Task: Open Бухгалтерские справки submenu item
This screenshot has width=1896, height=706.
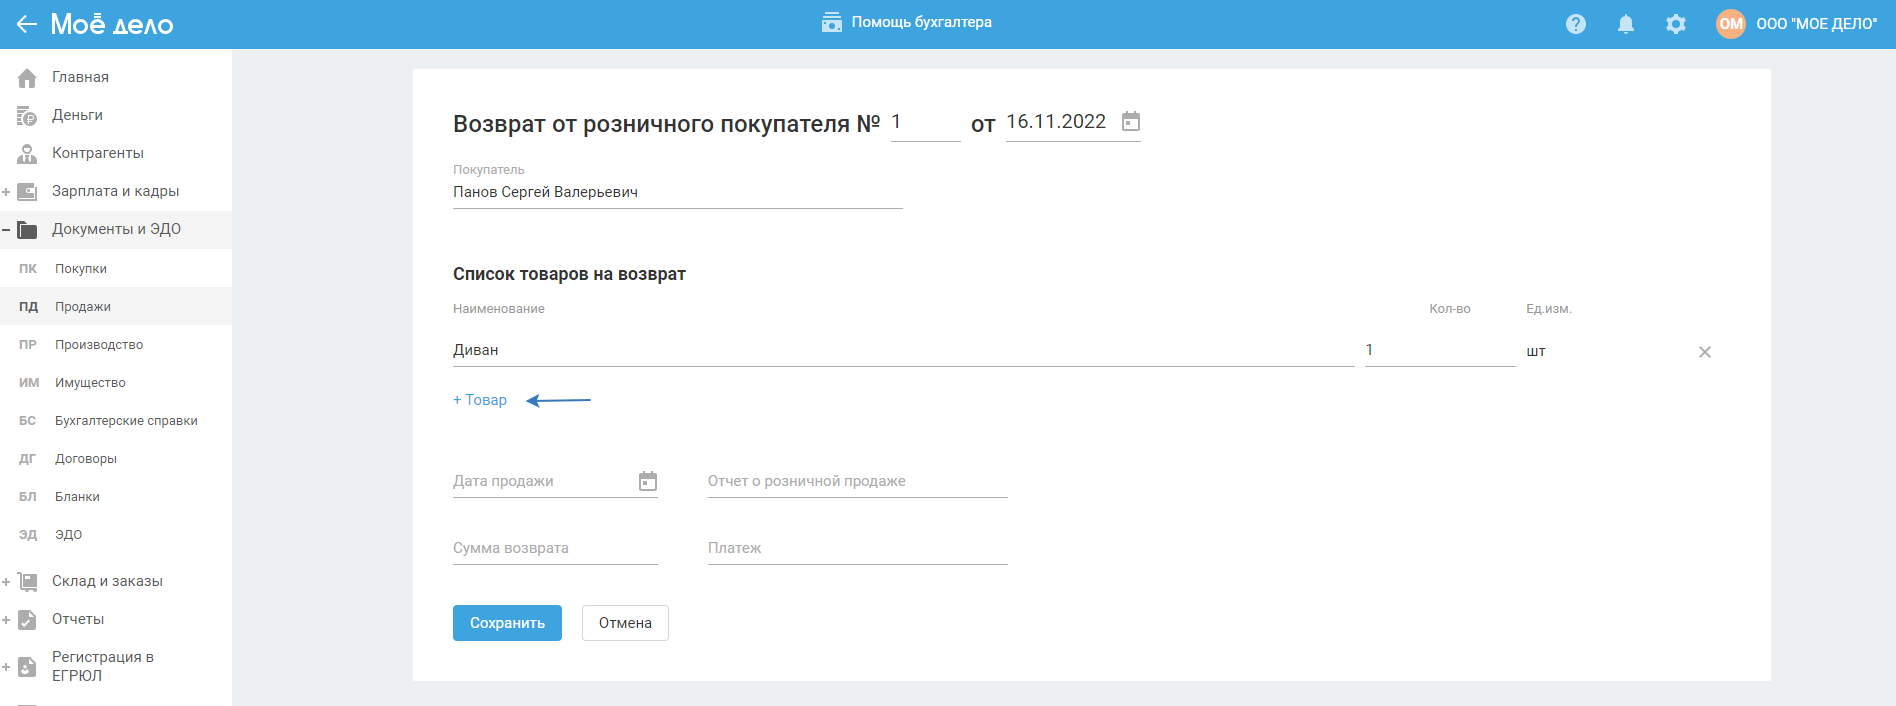Action: (x=126, y=421)
